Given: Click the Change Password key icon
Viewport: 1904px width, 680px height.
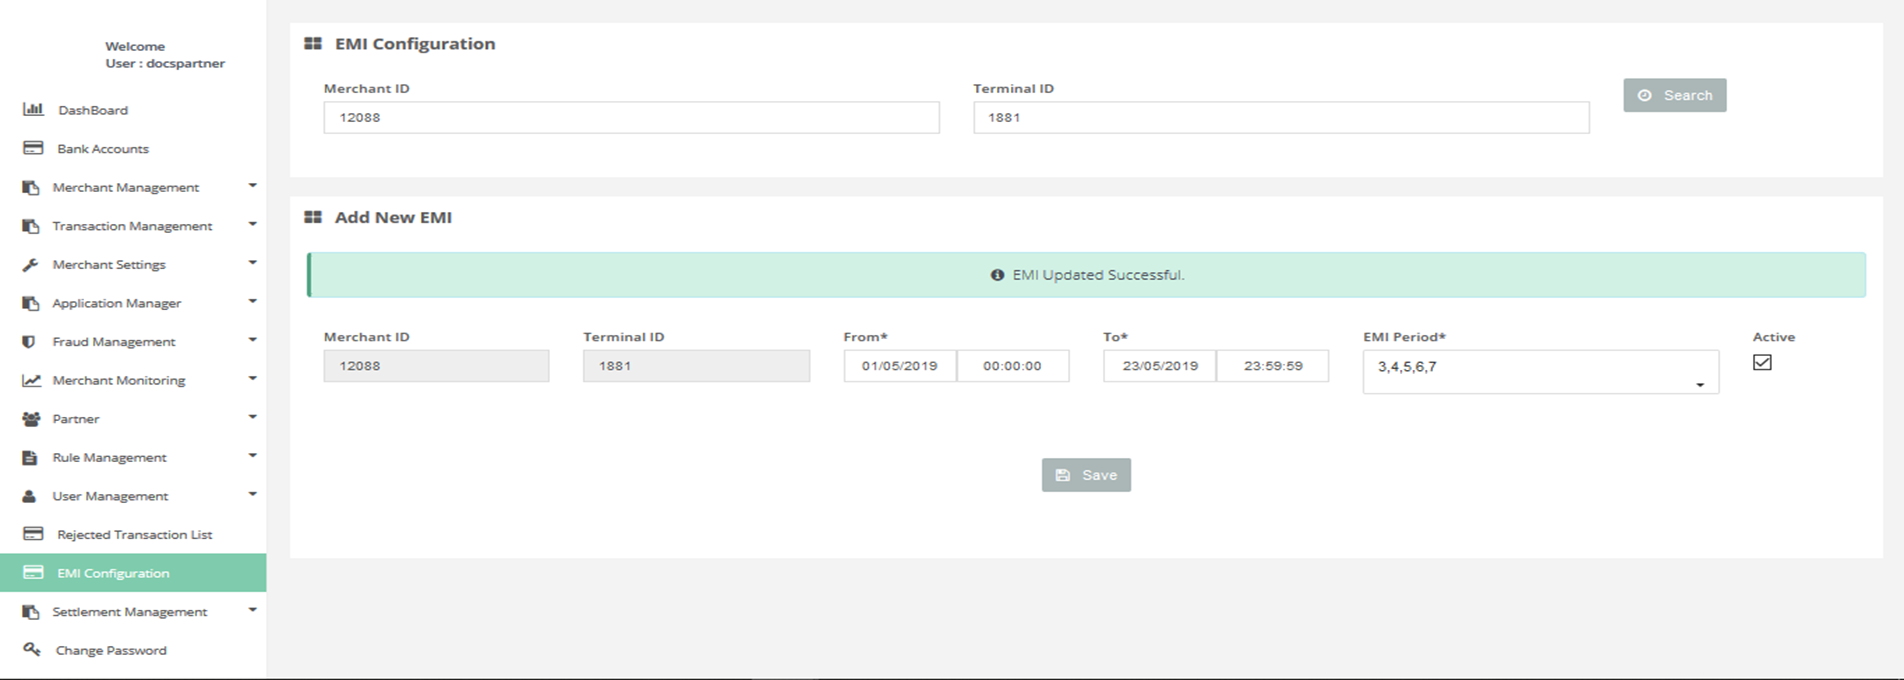Looking at the screenshot, I should point(32,650).
